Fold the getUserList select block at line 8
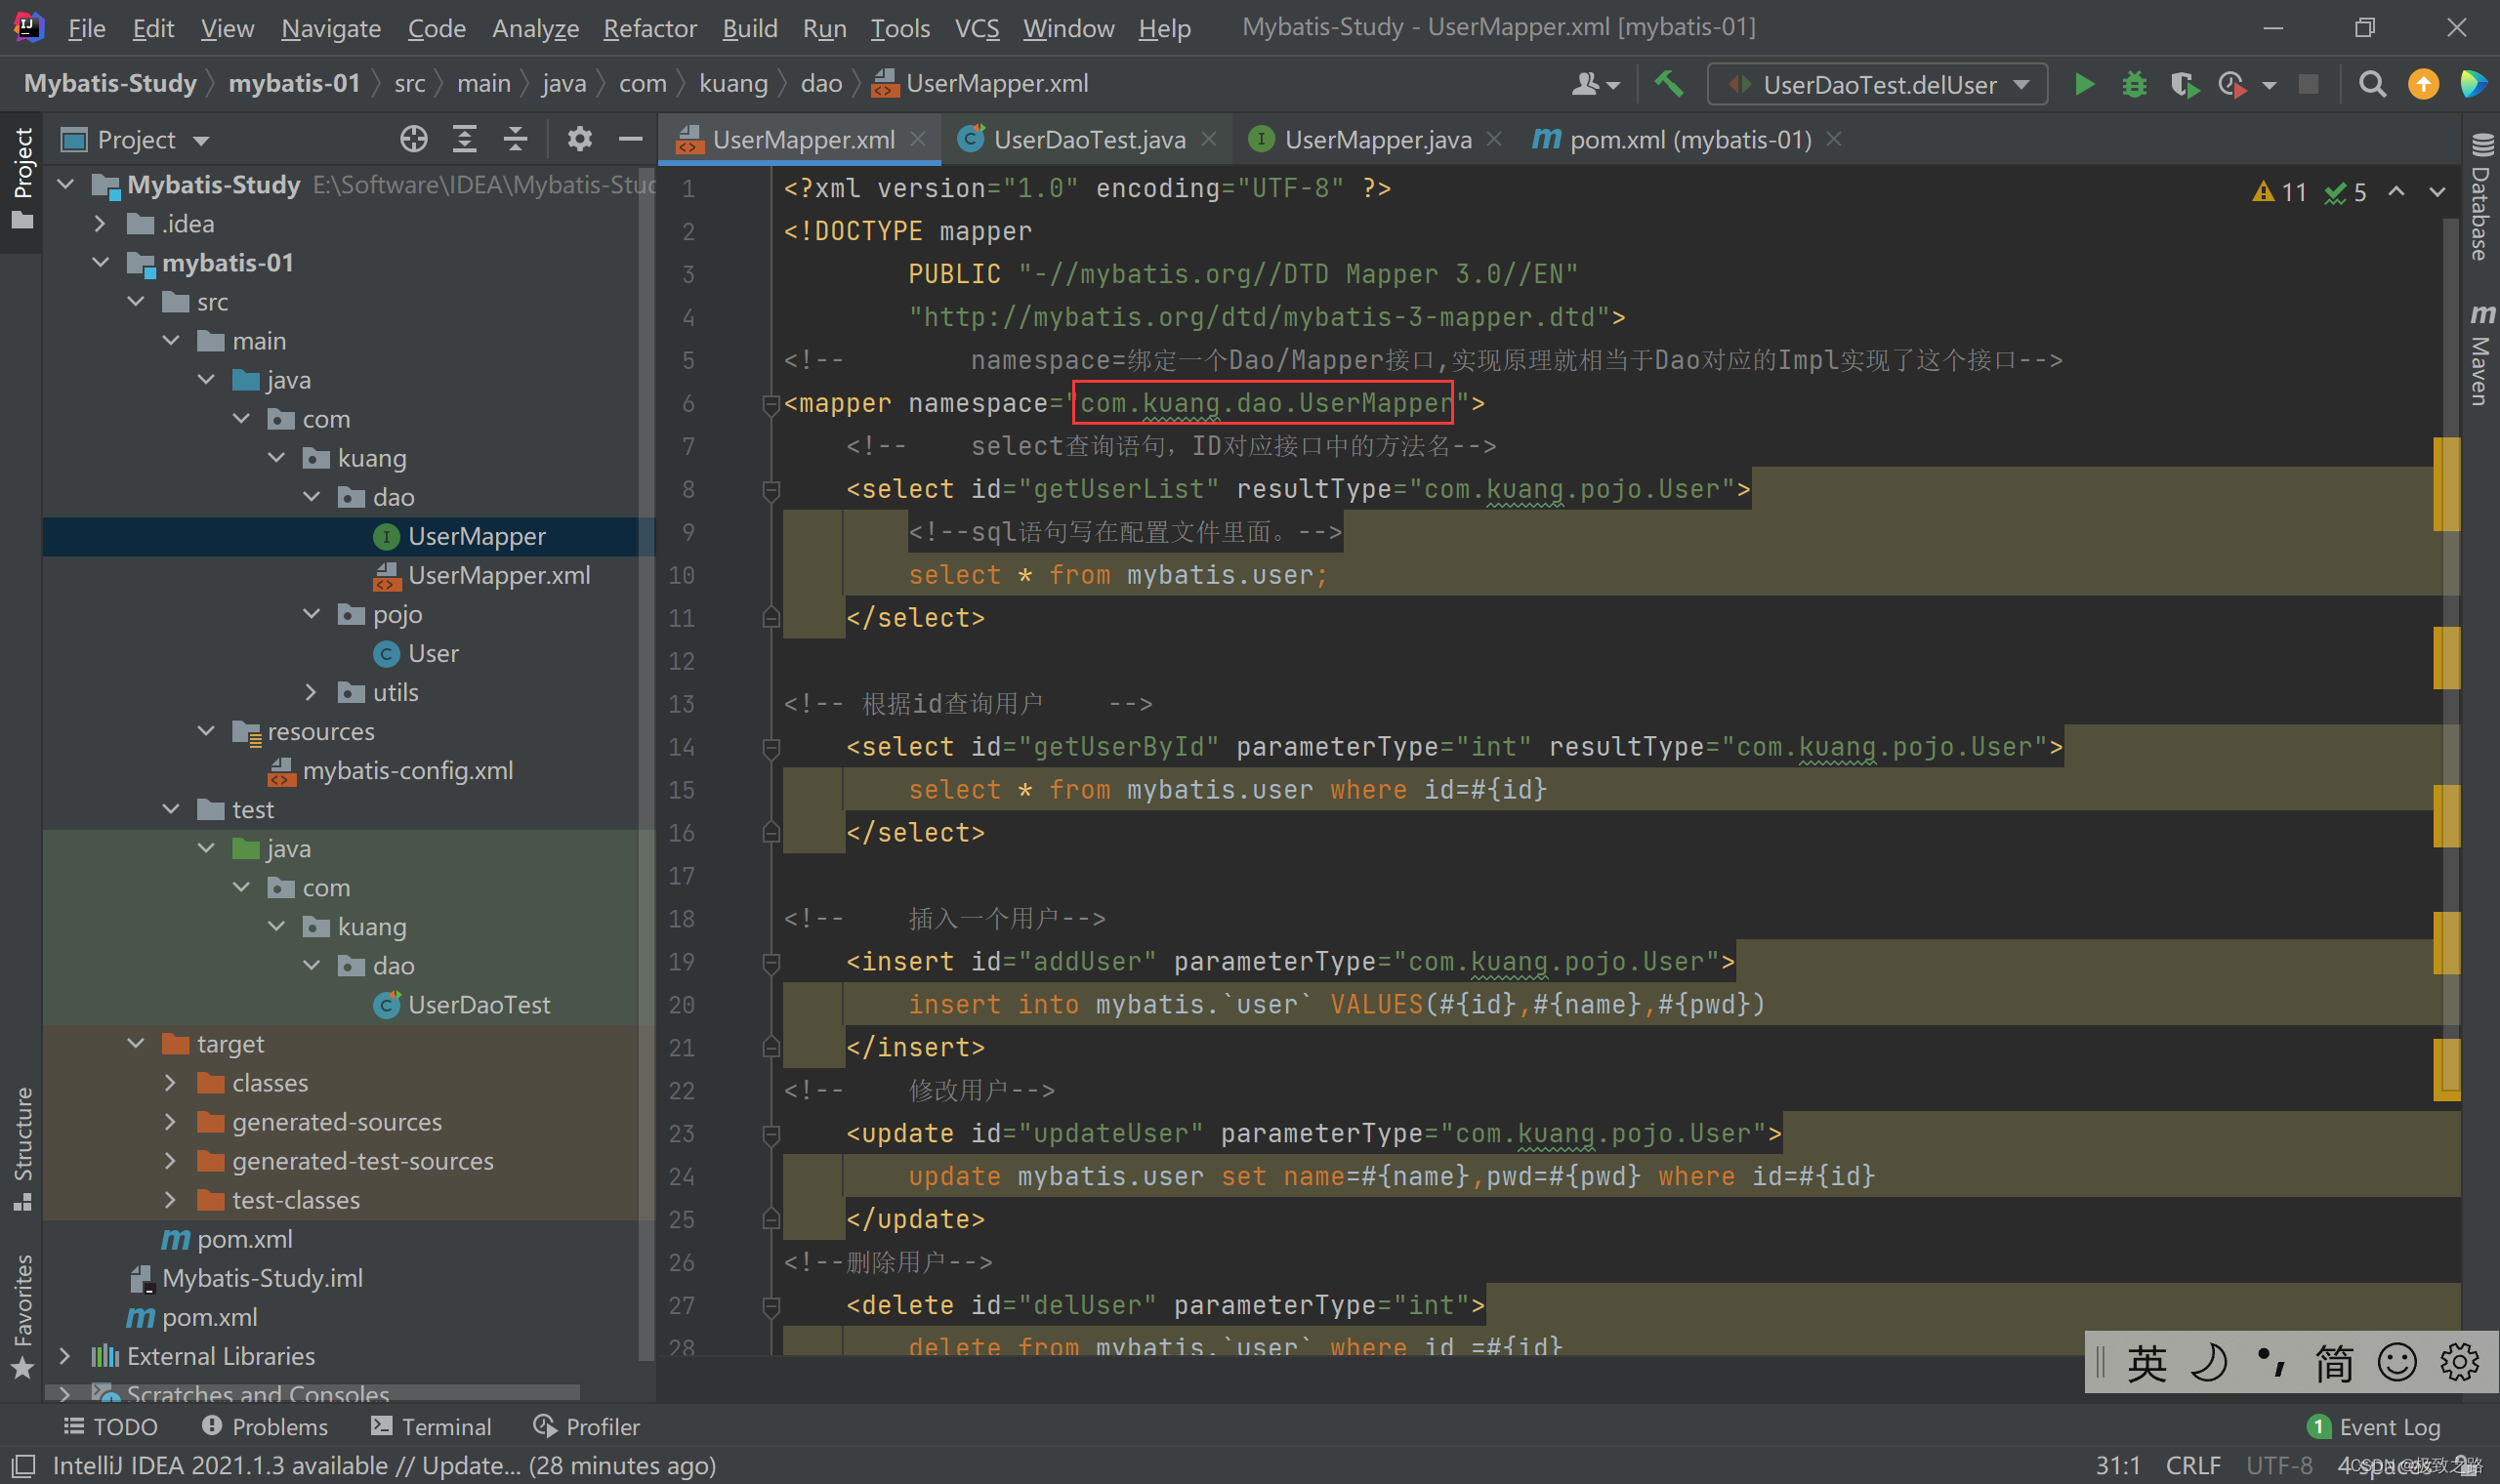Image resolution: width=2500 pixels, height=1484 pixels. click(x=770, y=490)
